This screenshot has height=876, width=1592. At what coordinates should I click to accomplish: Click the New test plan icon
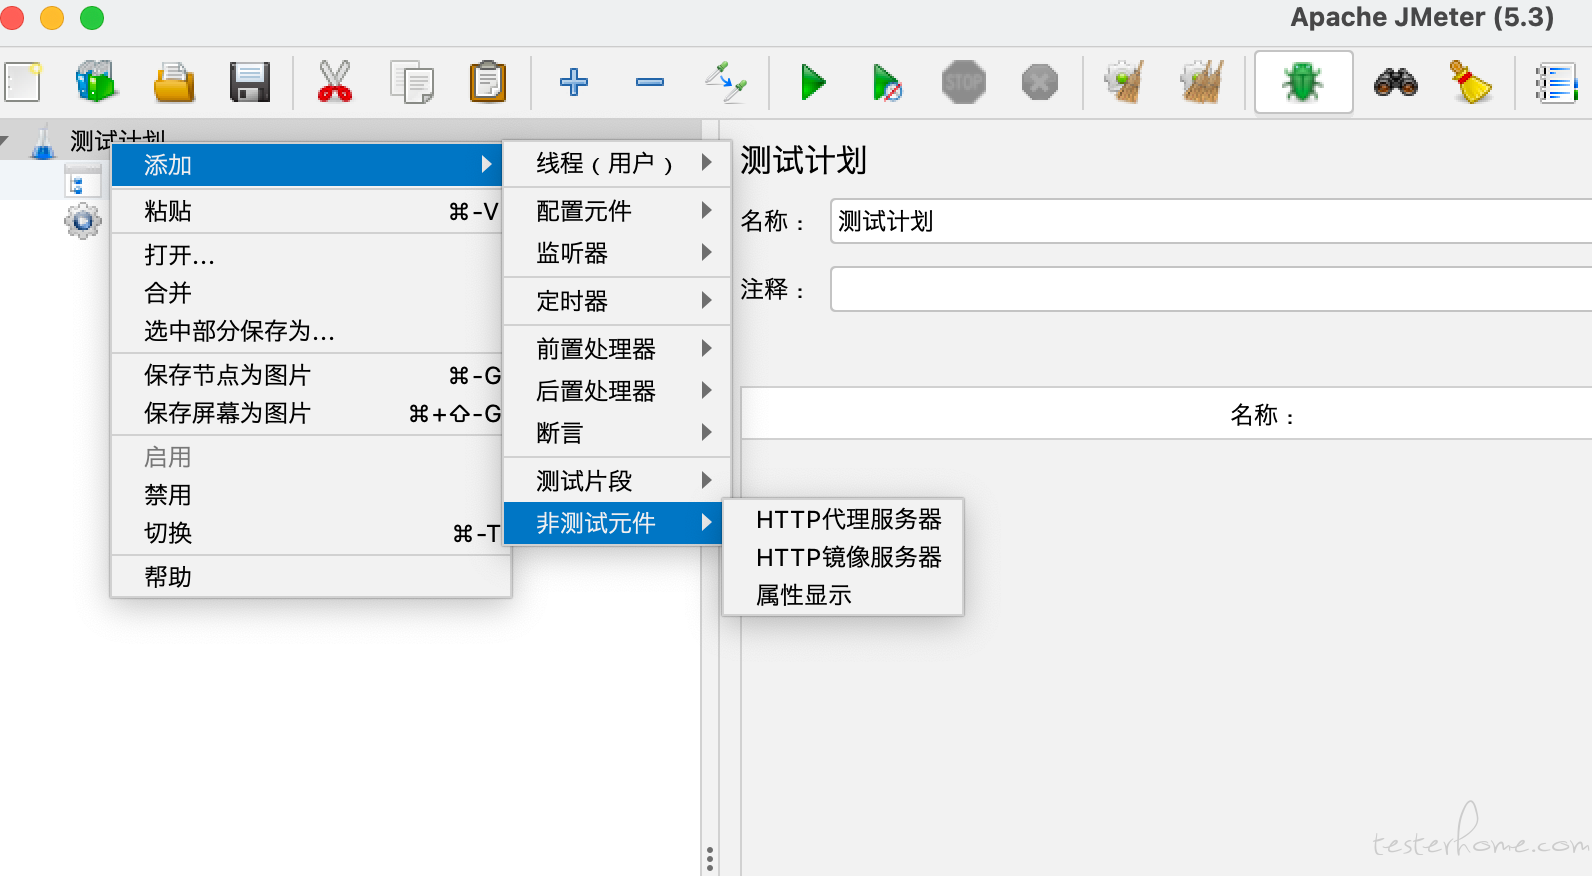tap(23, 82)
